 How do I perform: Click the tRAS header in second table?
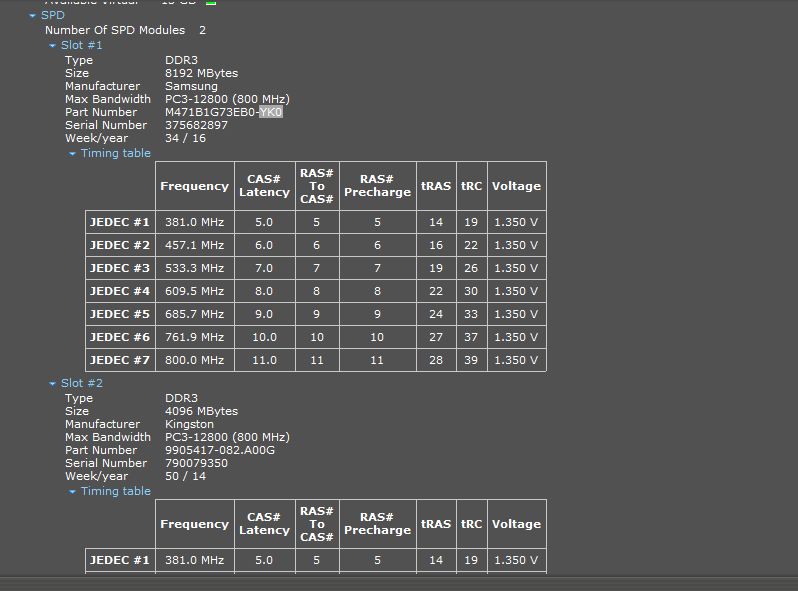[436, 524]
